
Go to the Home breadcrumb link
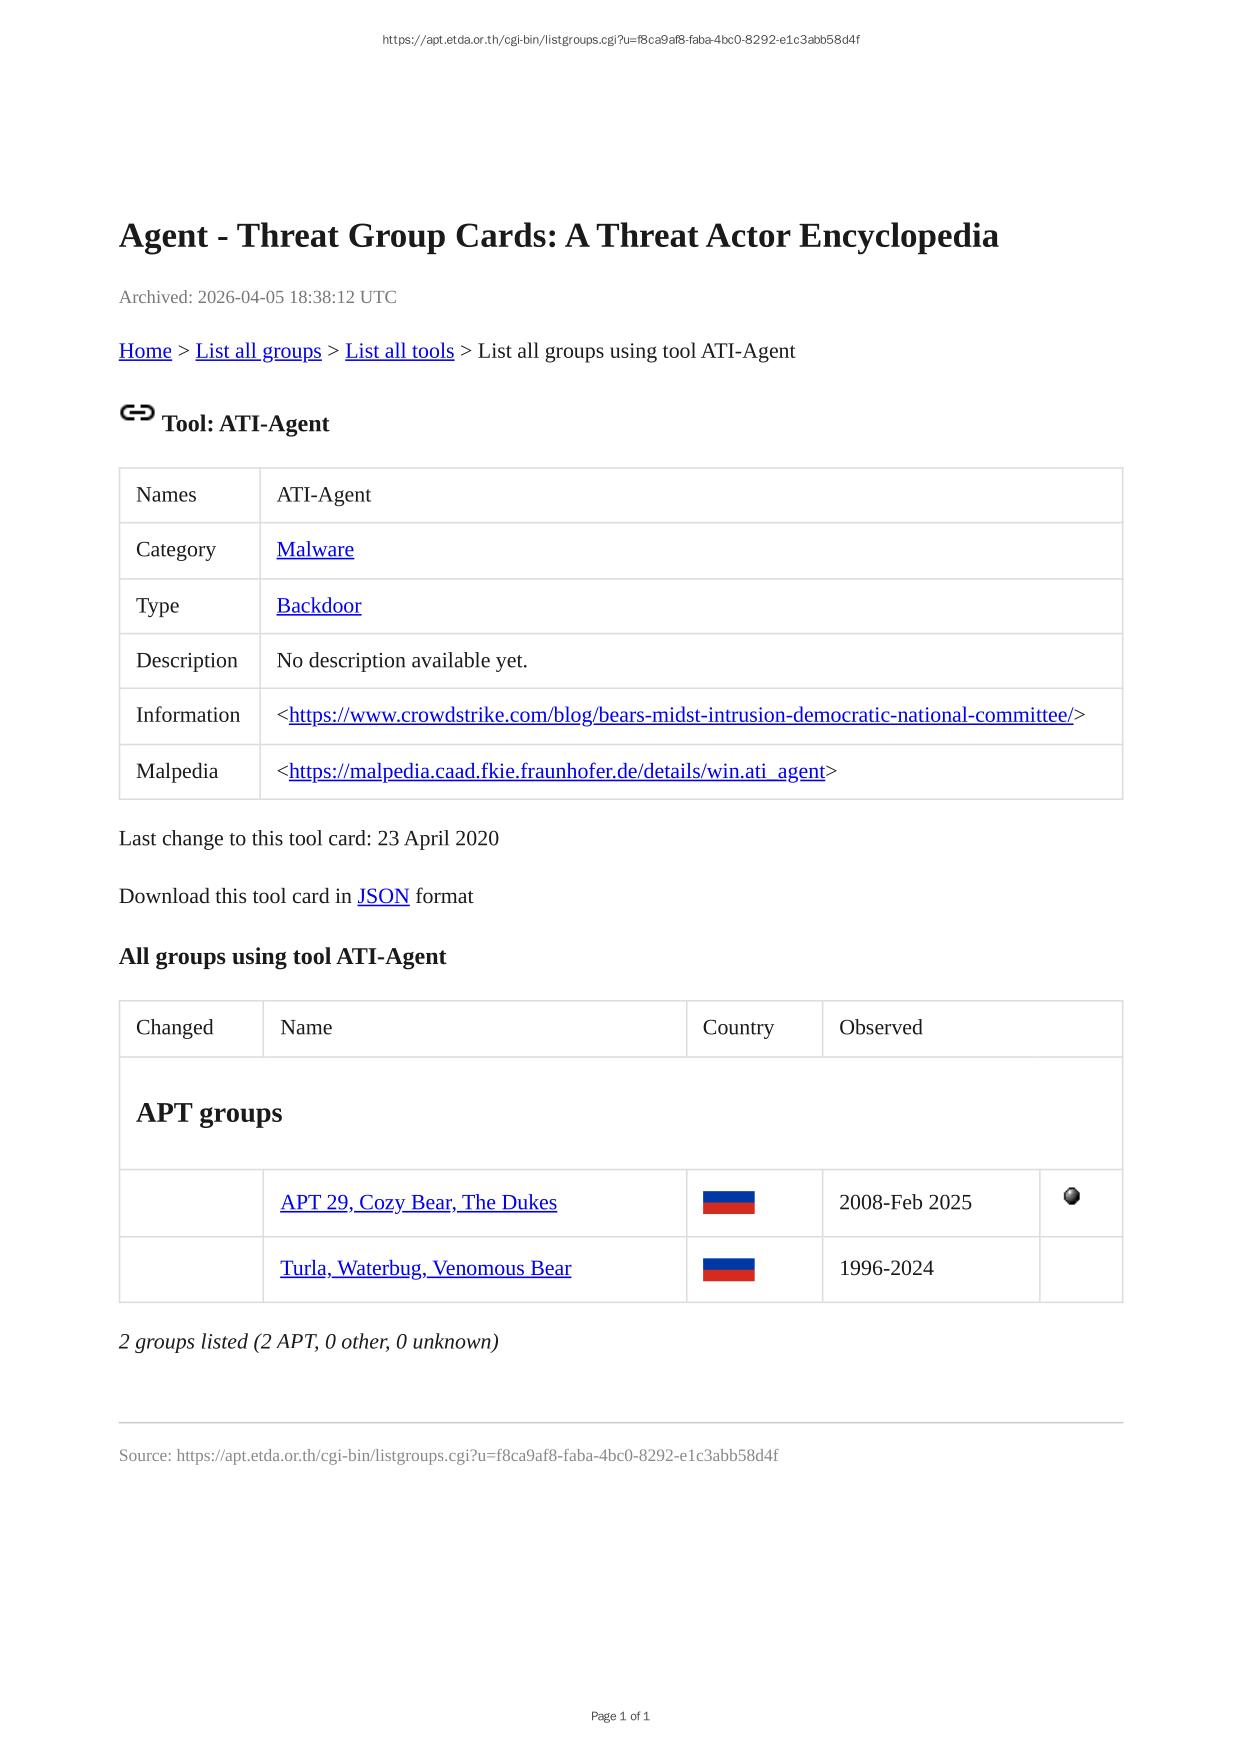click(145, 351)
